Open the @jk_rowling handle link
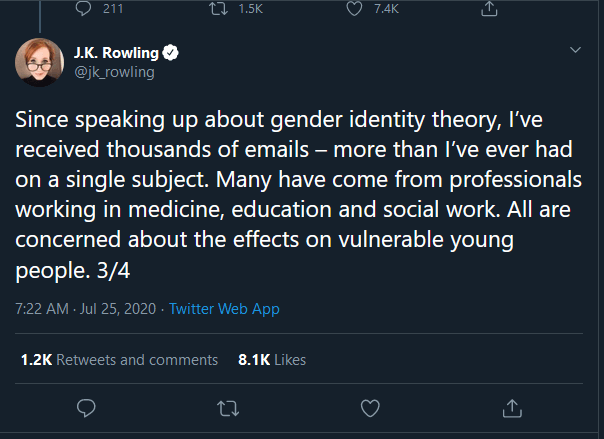The image size is (604, 439). (x=113, y=72)
